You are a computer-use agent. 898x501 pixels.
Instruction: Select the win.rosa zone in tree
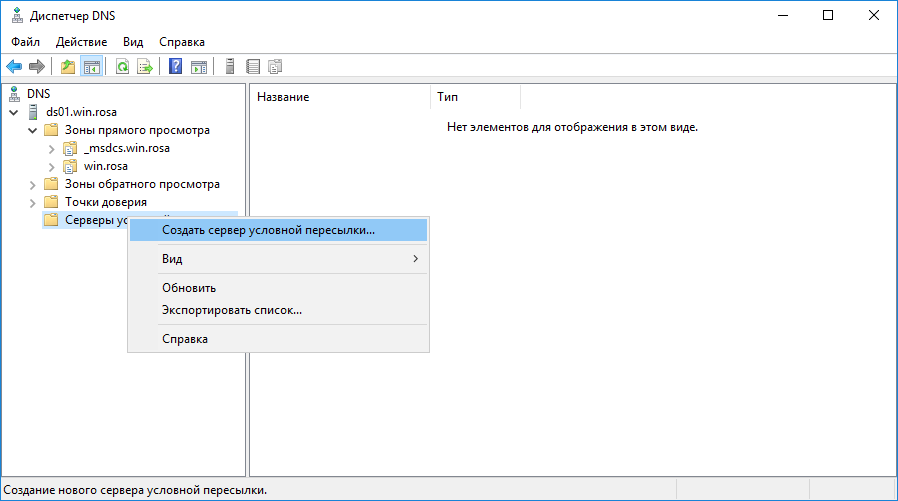pos(106,166)
